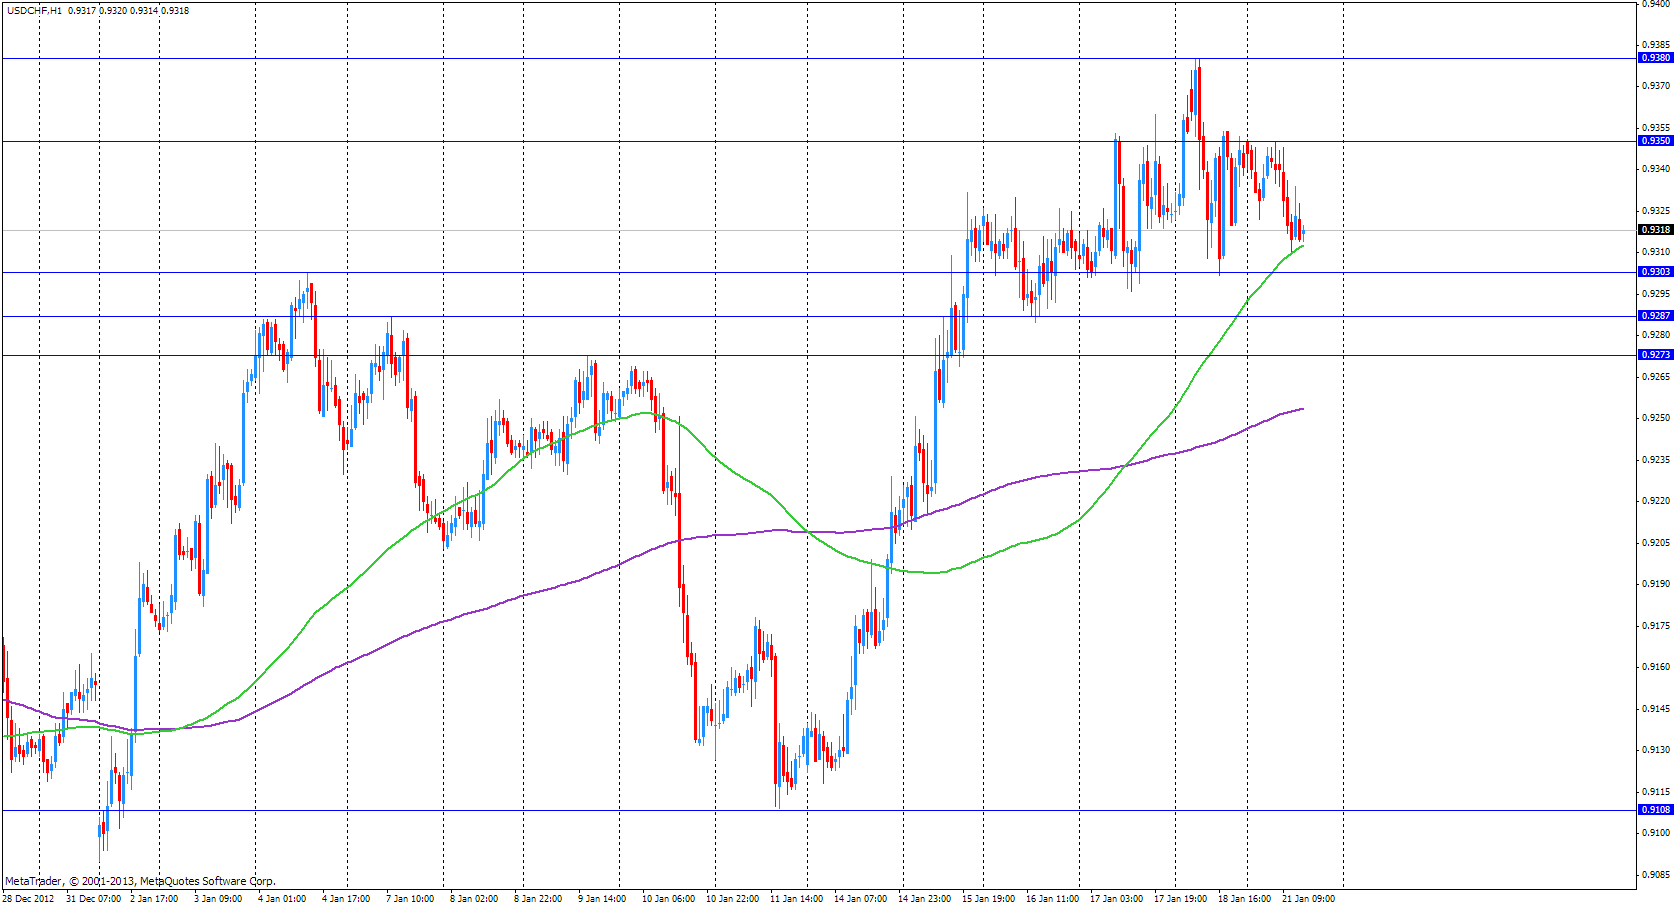Click the 28 Dec 2012 date label
The height and width of the screenshot is (906, 1674).
coord(28,899)
